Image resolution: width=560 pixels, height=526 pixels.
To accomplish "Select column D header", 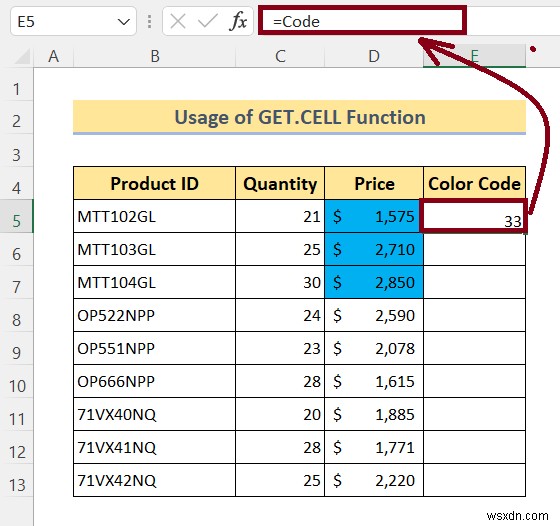I will 374,56.
